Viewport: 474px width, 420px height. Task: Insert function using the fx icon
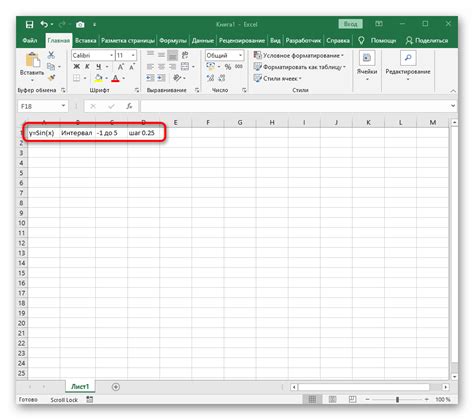[x=129, y=106]
